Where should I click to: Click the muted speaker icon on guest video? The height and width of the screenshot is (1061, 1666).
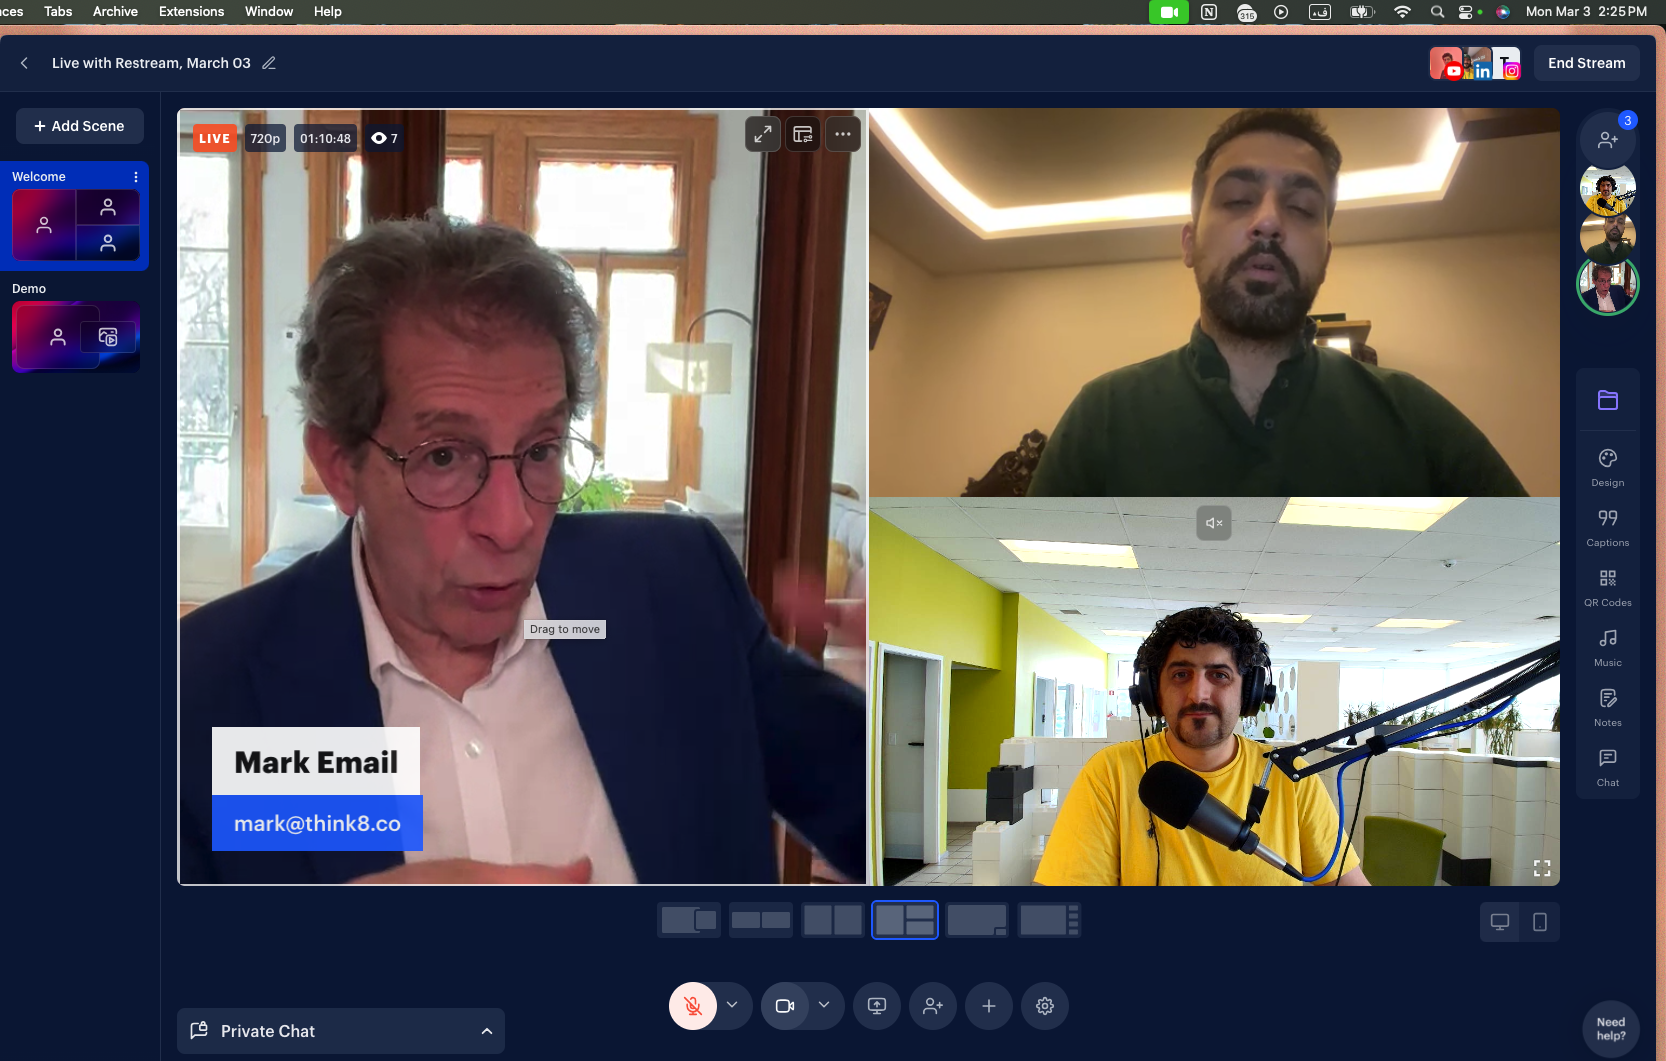[x=1214, y=523]
